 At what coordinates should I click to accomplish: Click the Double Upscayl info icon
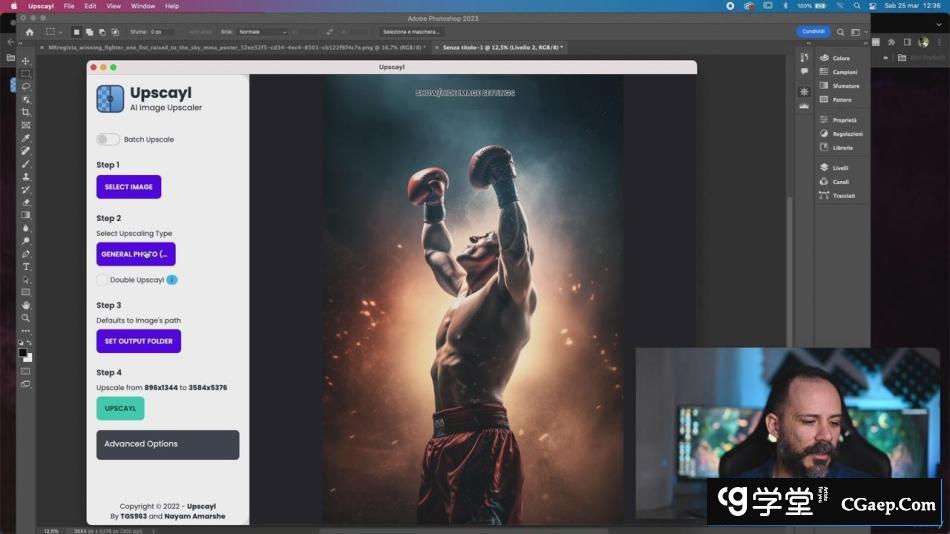[172, 280]
